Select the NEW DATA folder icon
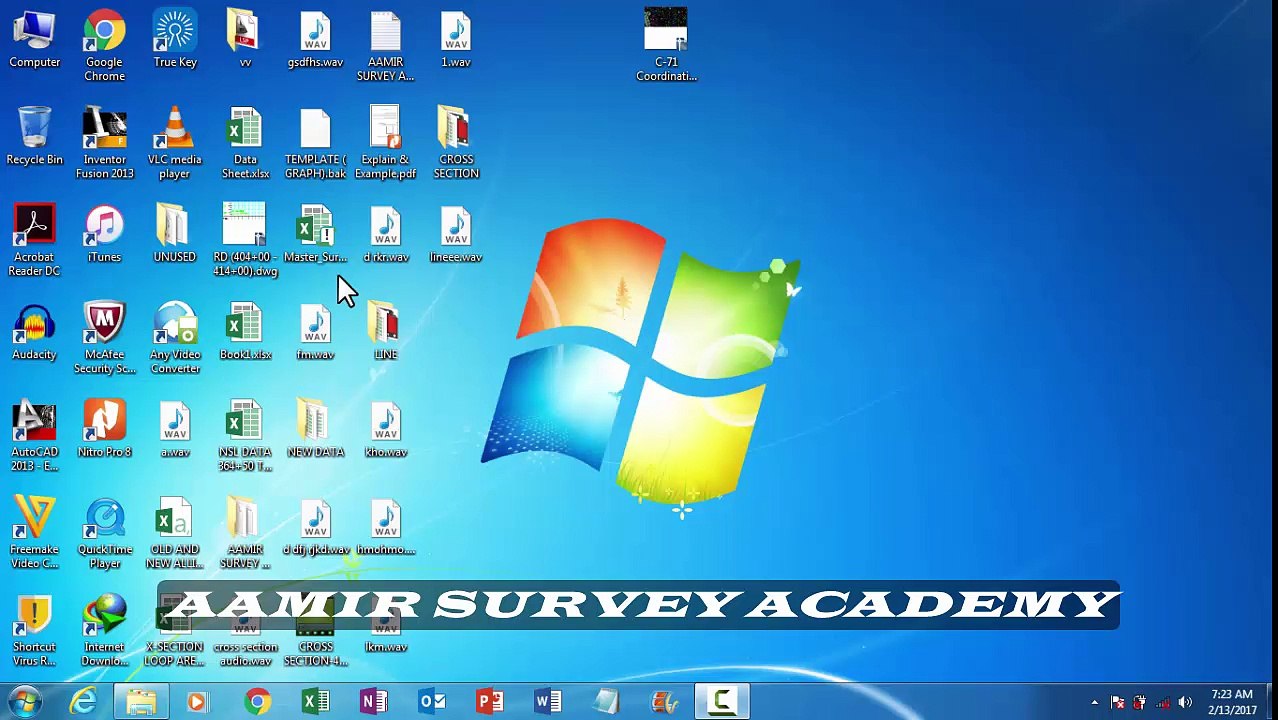 coord(315,430)
